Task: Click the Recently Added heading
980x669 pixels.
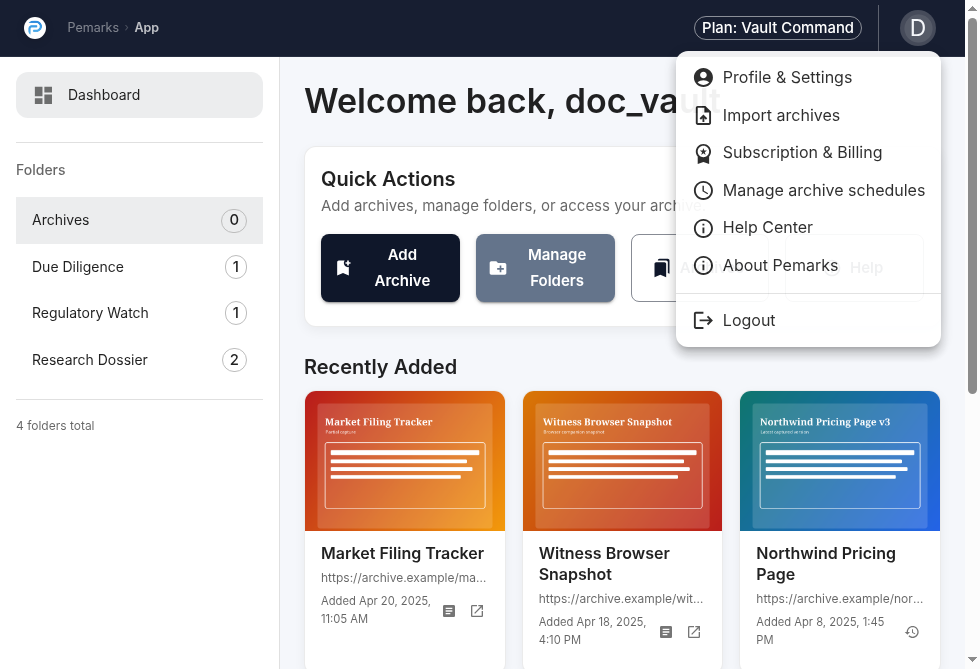Action: pyautogui.click(x=381, y=367)
